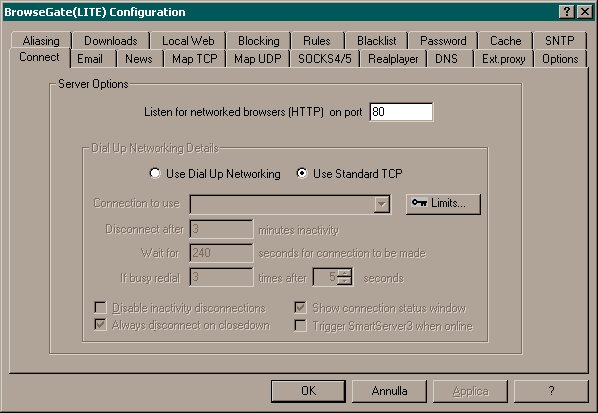The image size is (598, 413).
Task: Go to the Rules tab
Action: tap(317, 40)
